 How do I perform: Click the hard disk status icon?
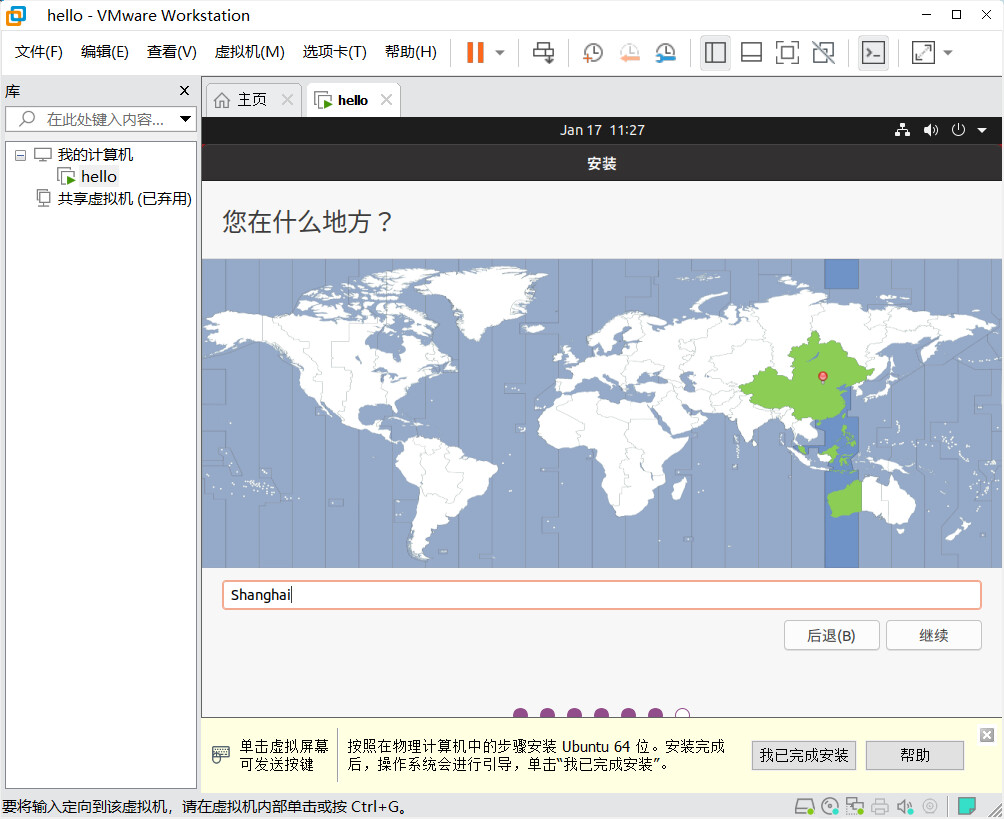[x=804, y=806]
